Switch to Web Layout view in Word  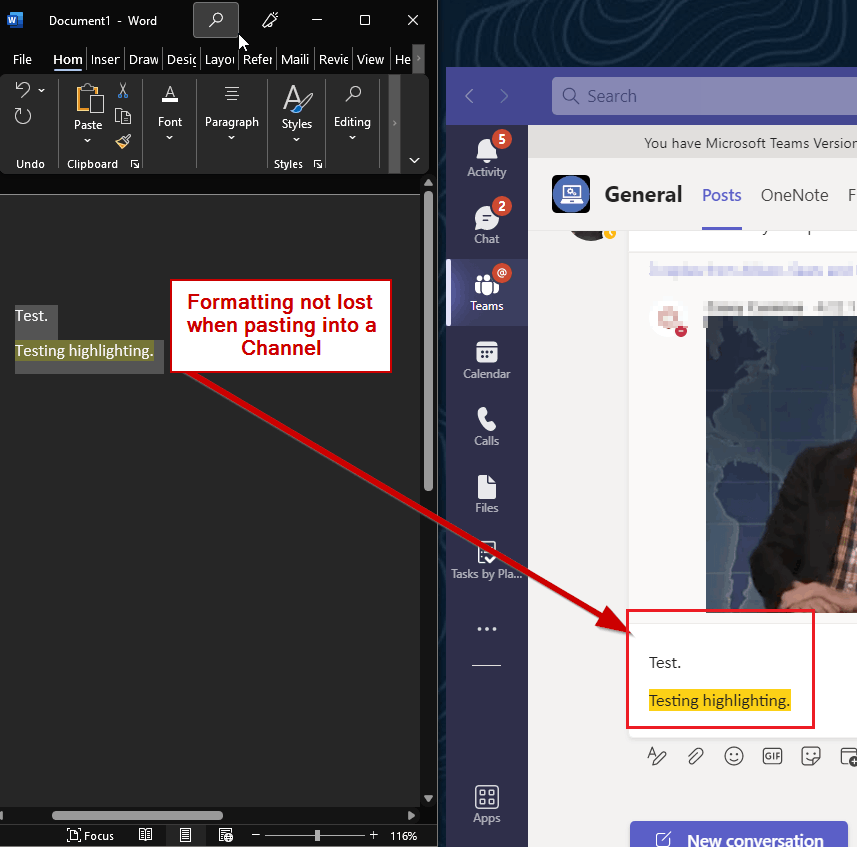coord(225,835)
